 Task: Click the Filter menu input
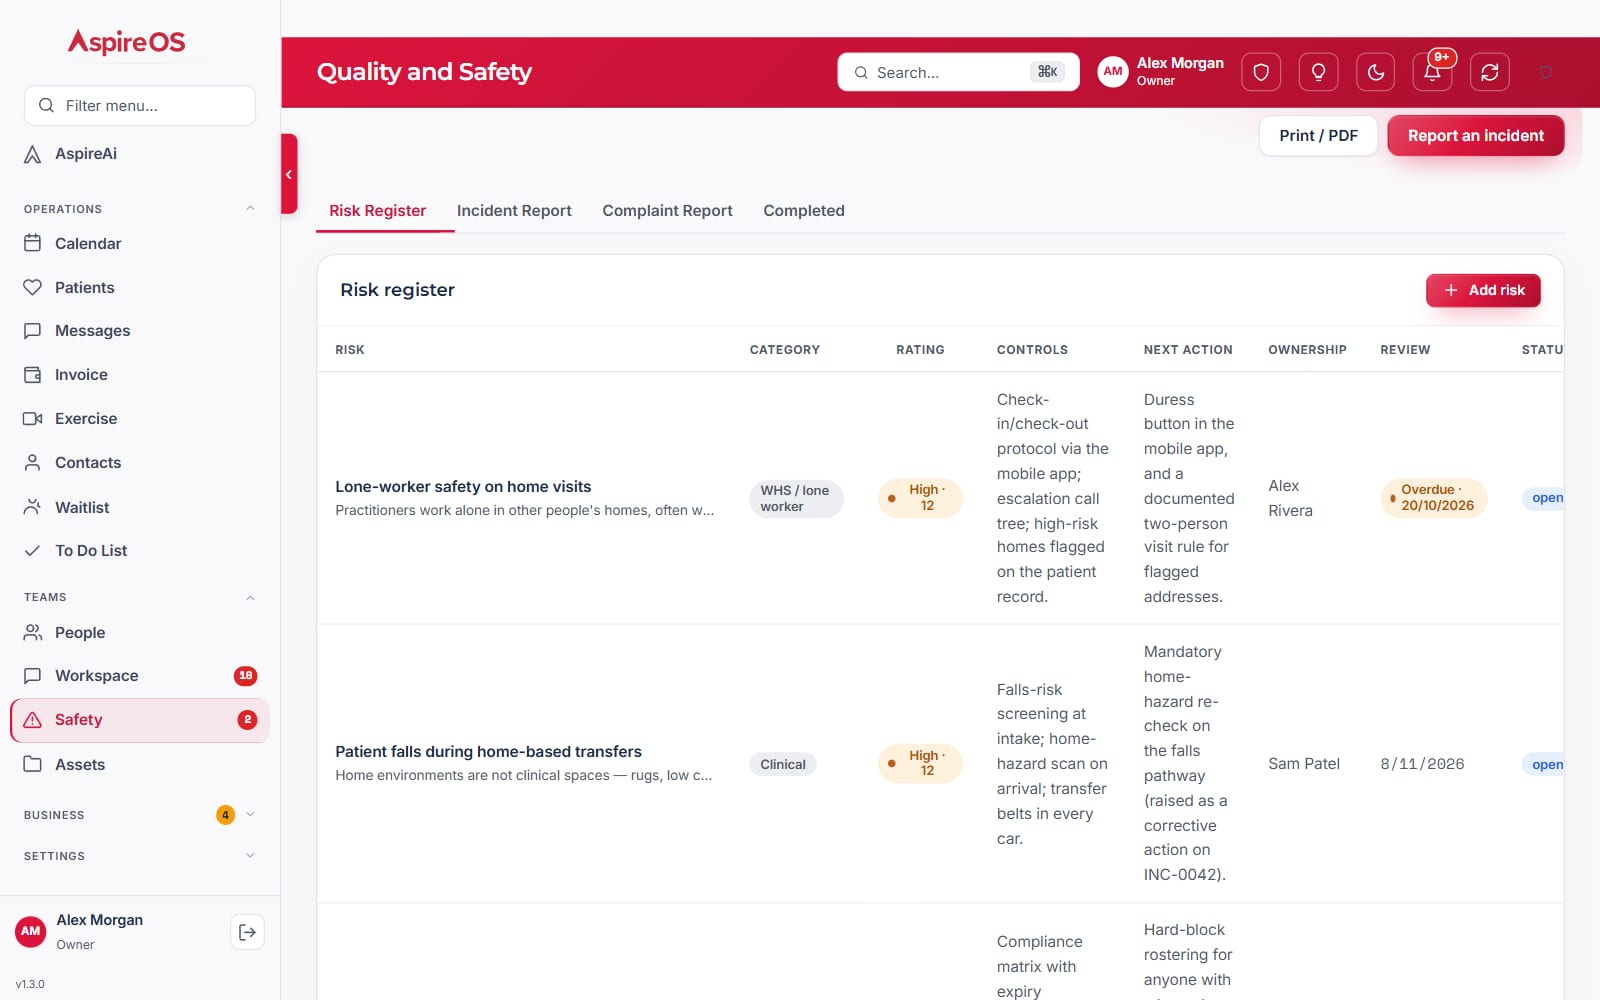tap(140, 105)
